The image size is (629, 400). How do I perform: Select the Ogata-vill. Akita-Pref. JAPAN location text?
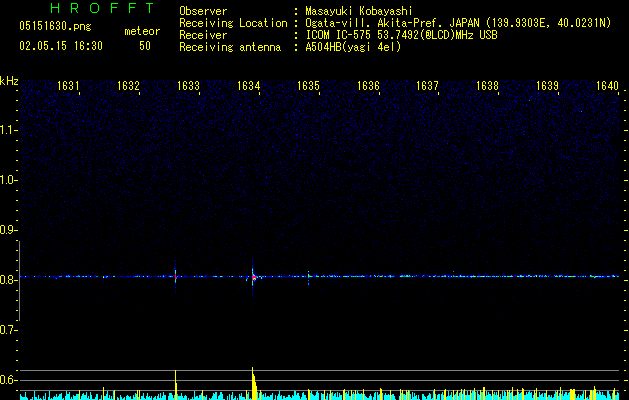pyautogui.click(x=458, y=23)
